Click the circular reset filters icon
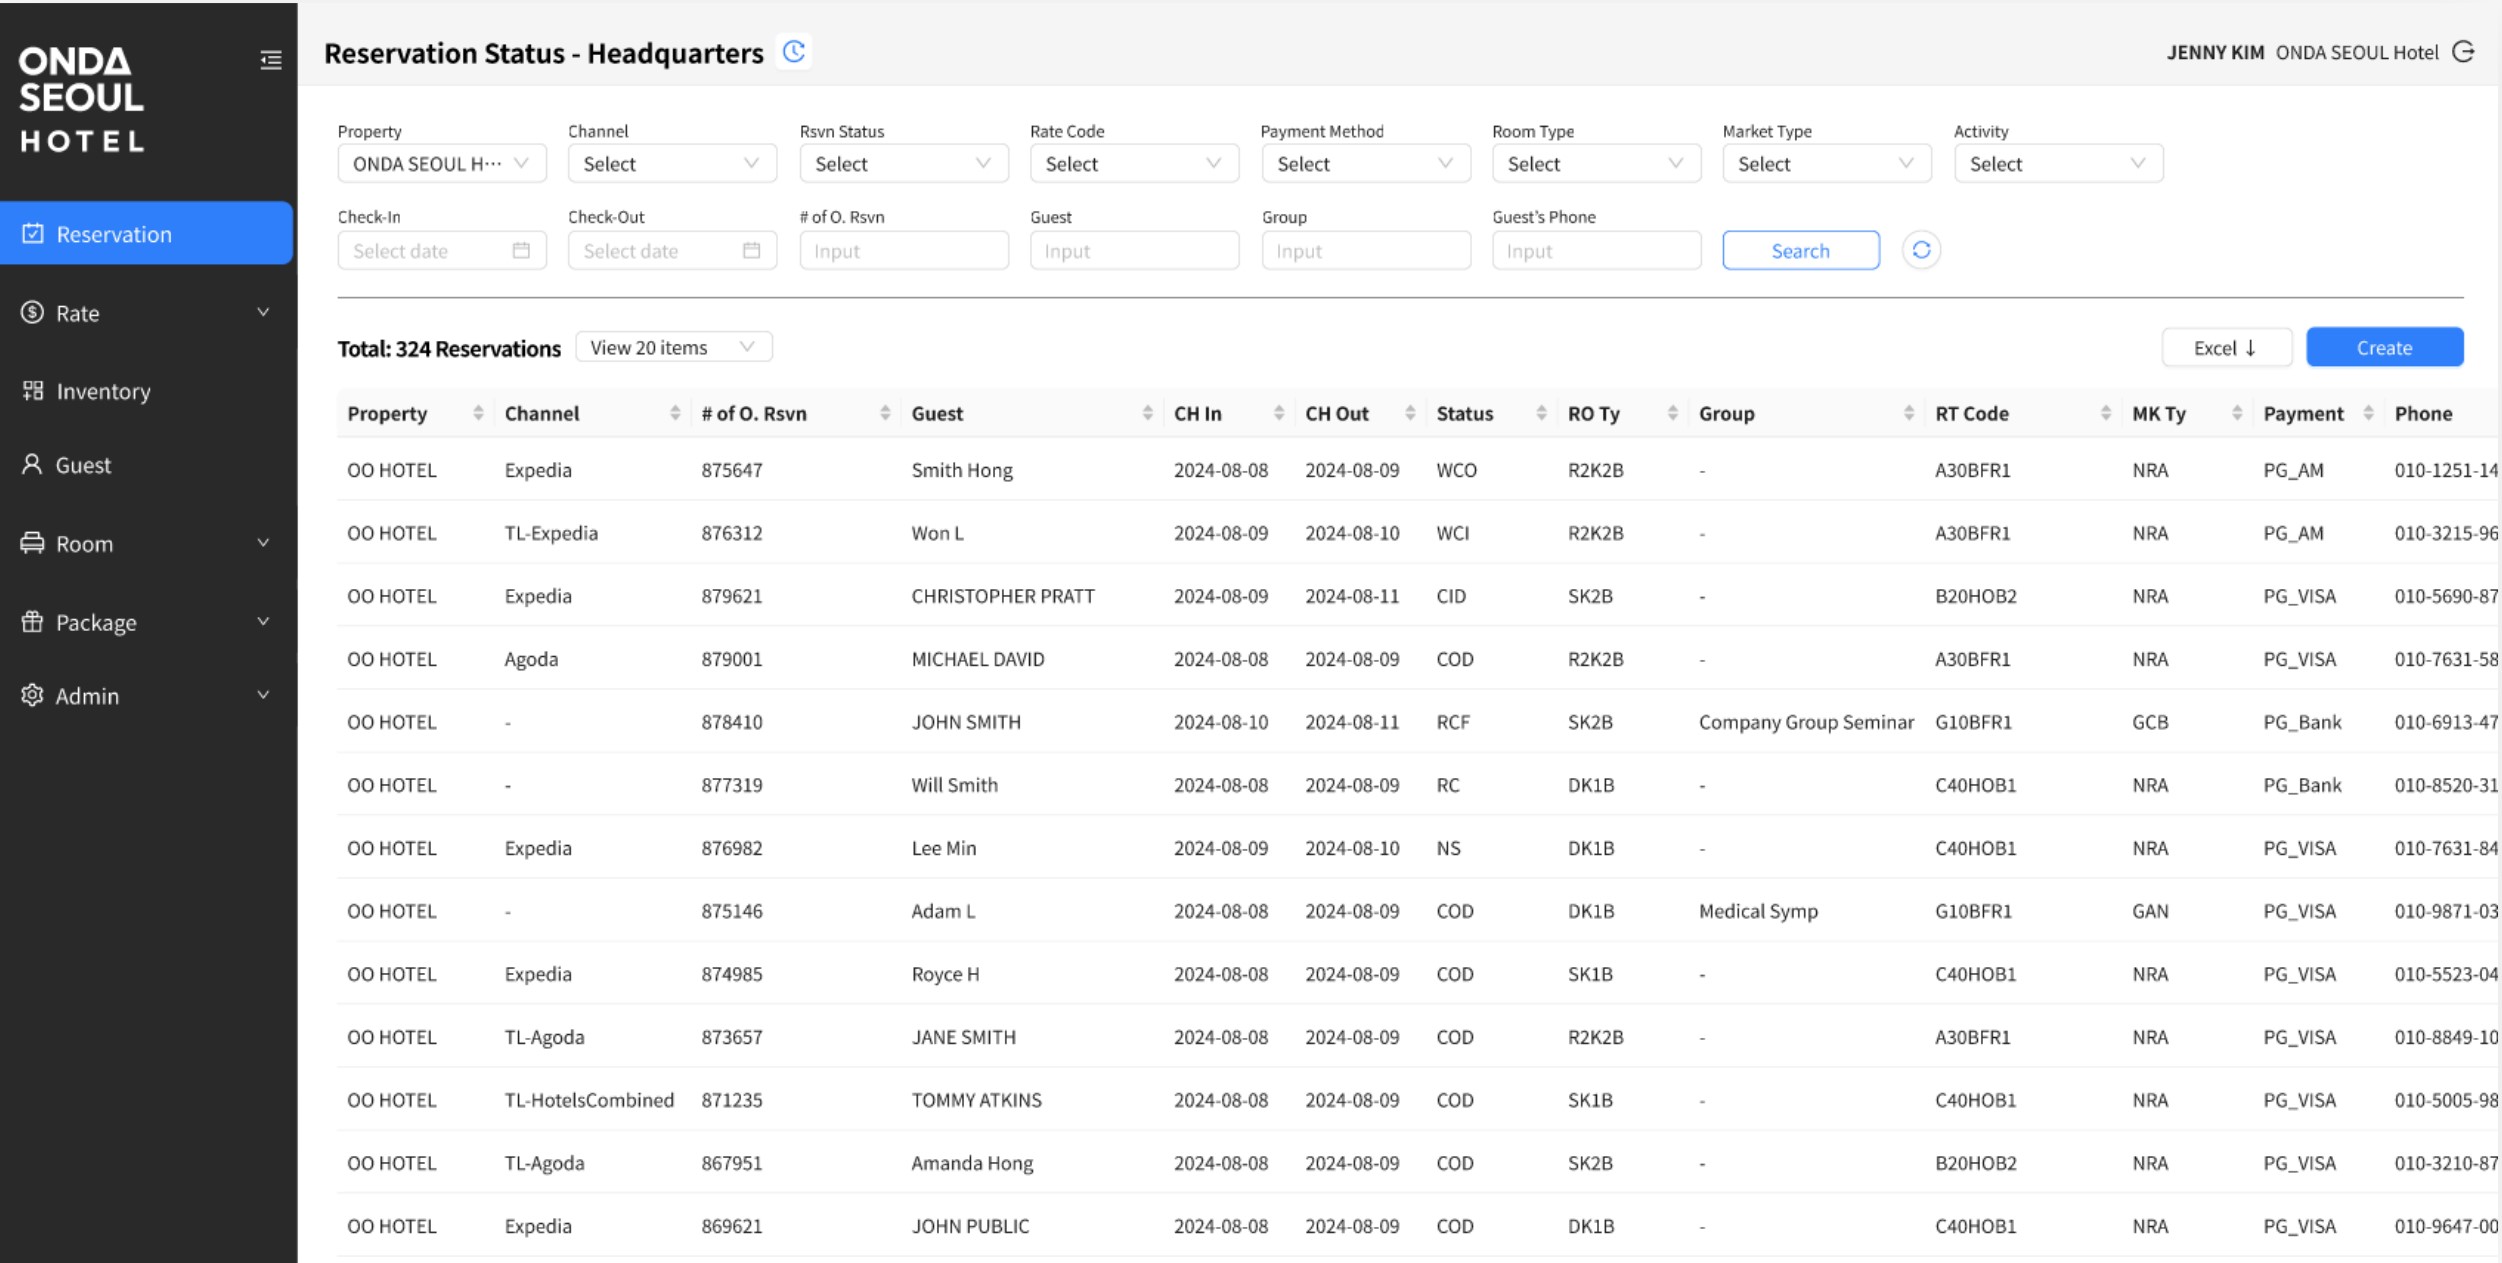This screenshot has width=2502, height=1263. tap(1921, 250)
